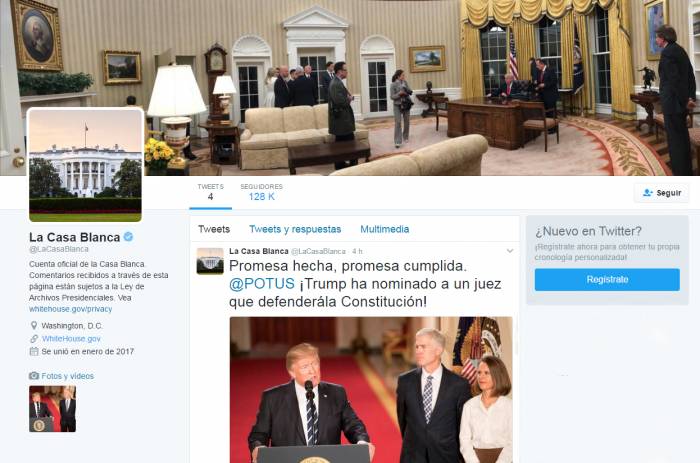This screenshot has height=463, width=700.
Task: Click the tweet author avatar thumbnail
Action: click(x=210, y=261)
